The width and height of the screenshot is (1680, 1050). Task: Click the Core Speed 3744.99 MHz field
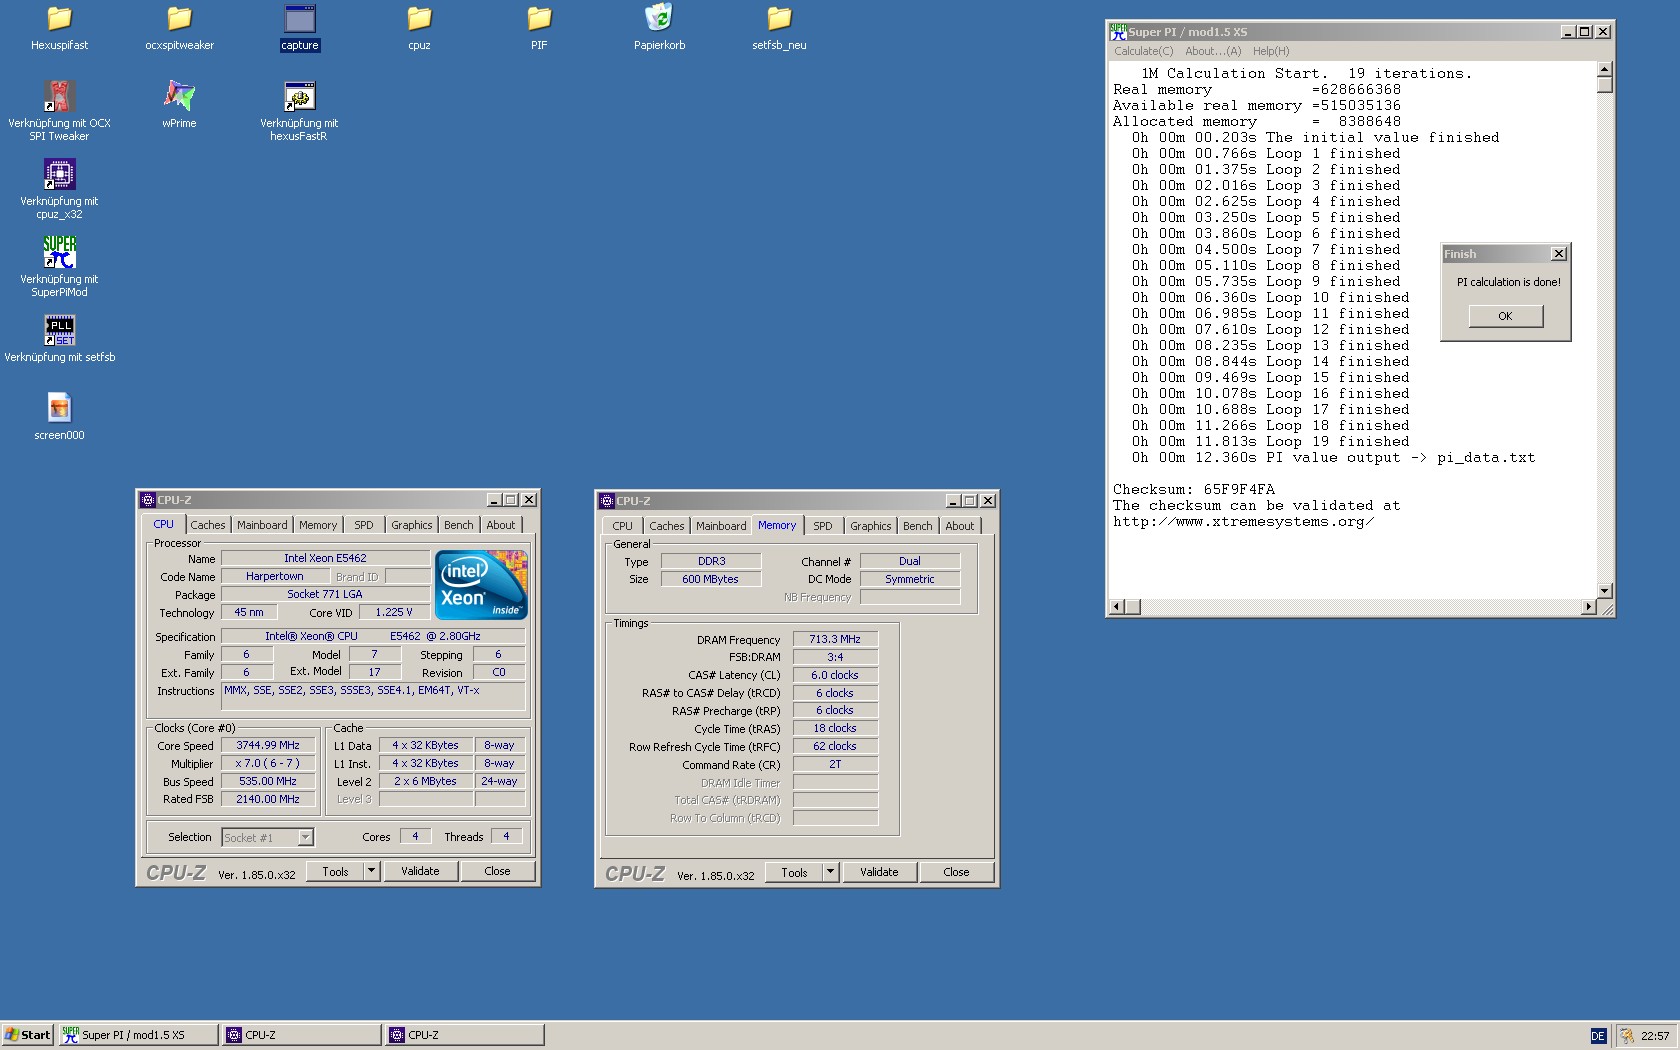pos(268,745)
